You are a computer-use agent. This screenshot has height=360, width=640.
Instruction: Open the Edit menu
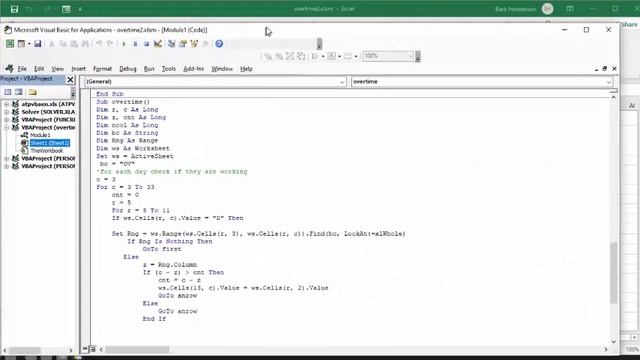point(39,69)
